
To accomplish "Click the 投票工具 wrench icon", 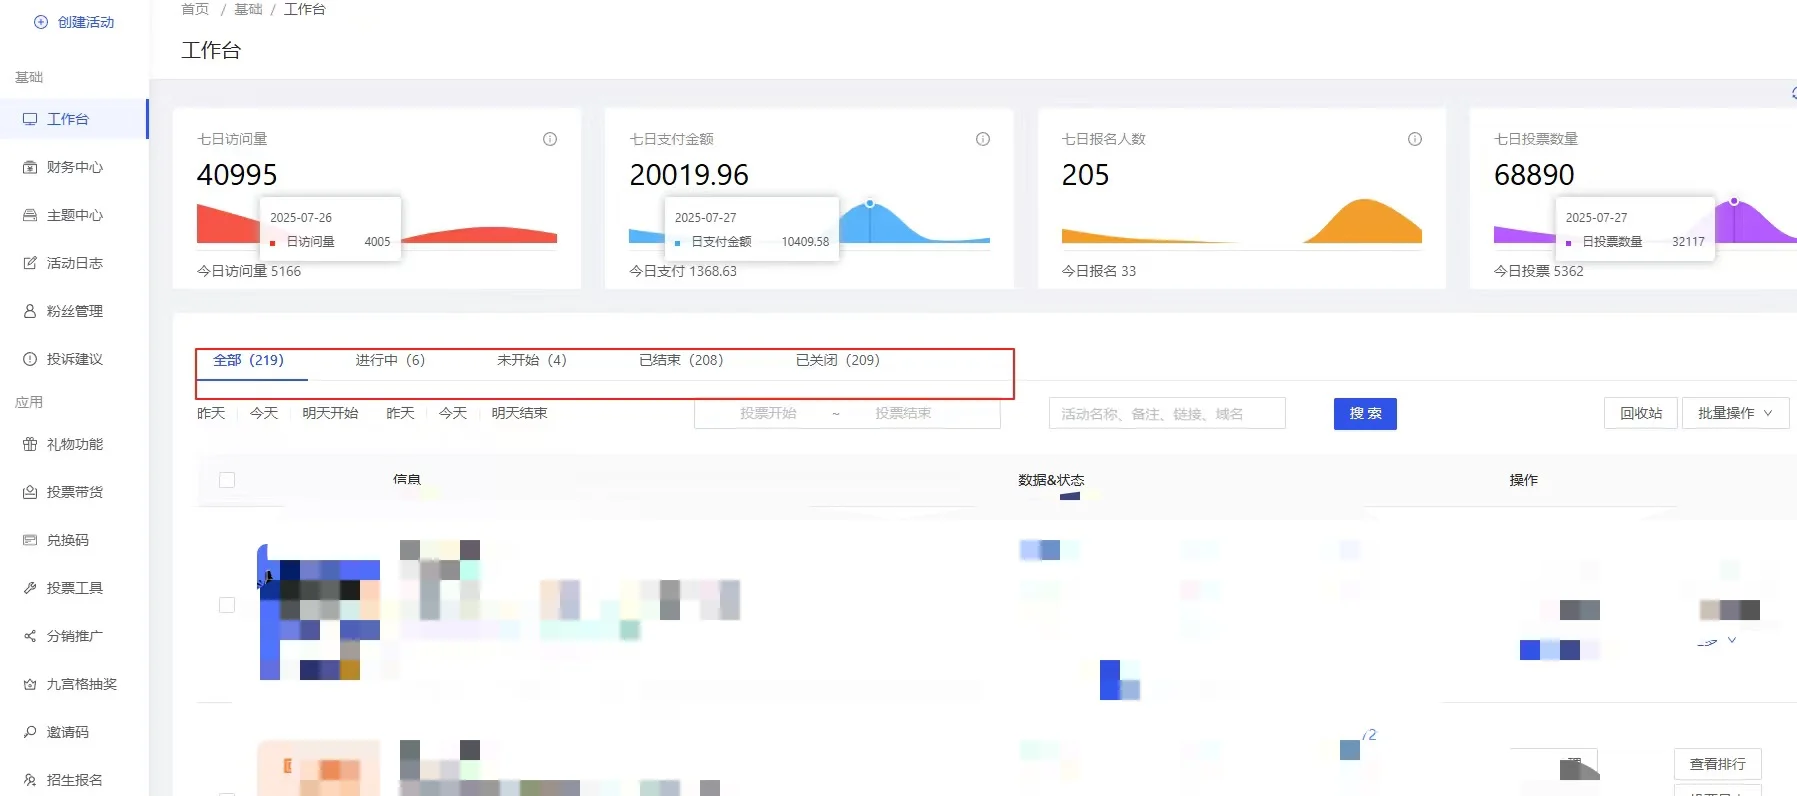I will click(30, 588).
